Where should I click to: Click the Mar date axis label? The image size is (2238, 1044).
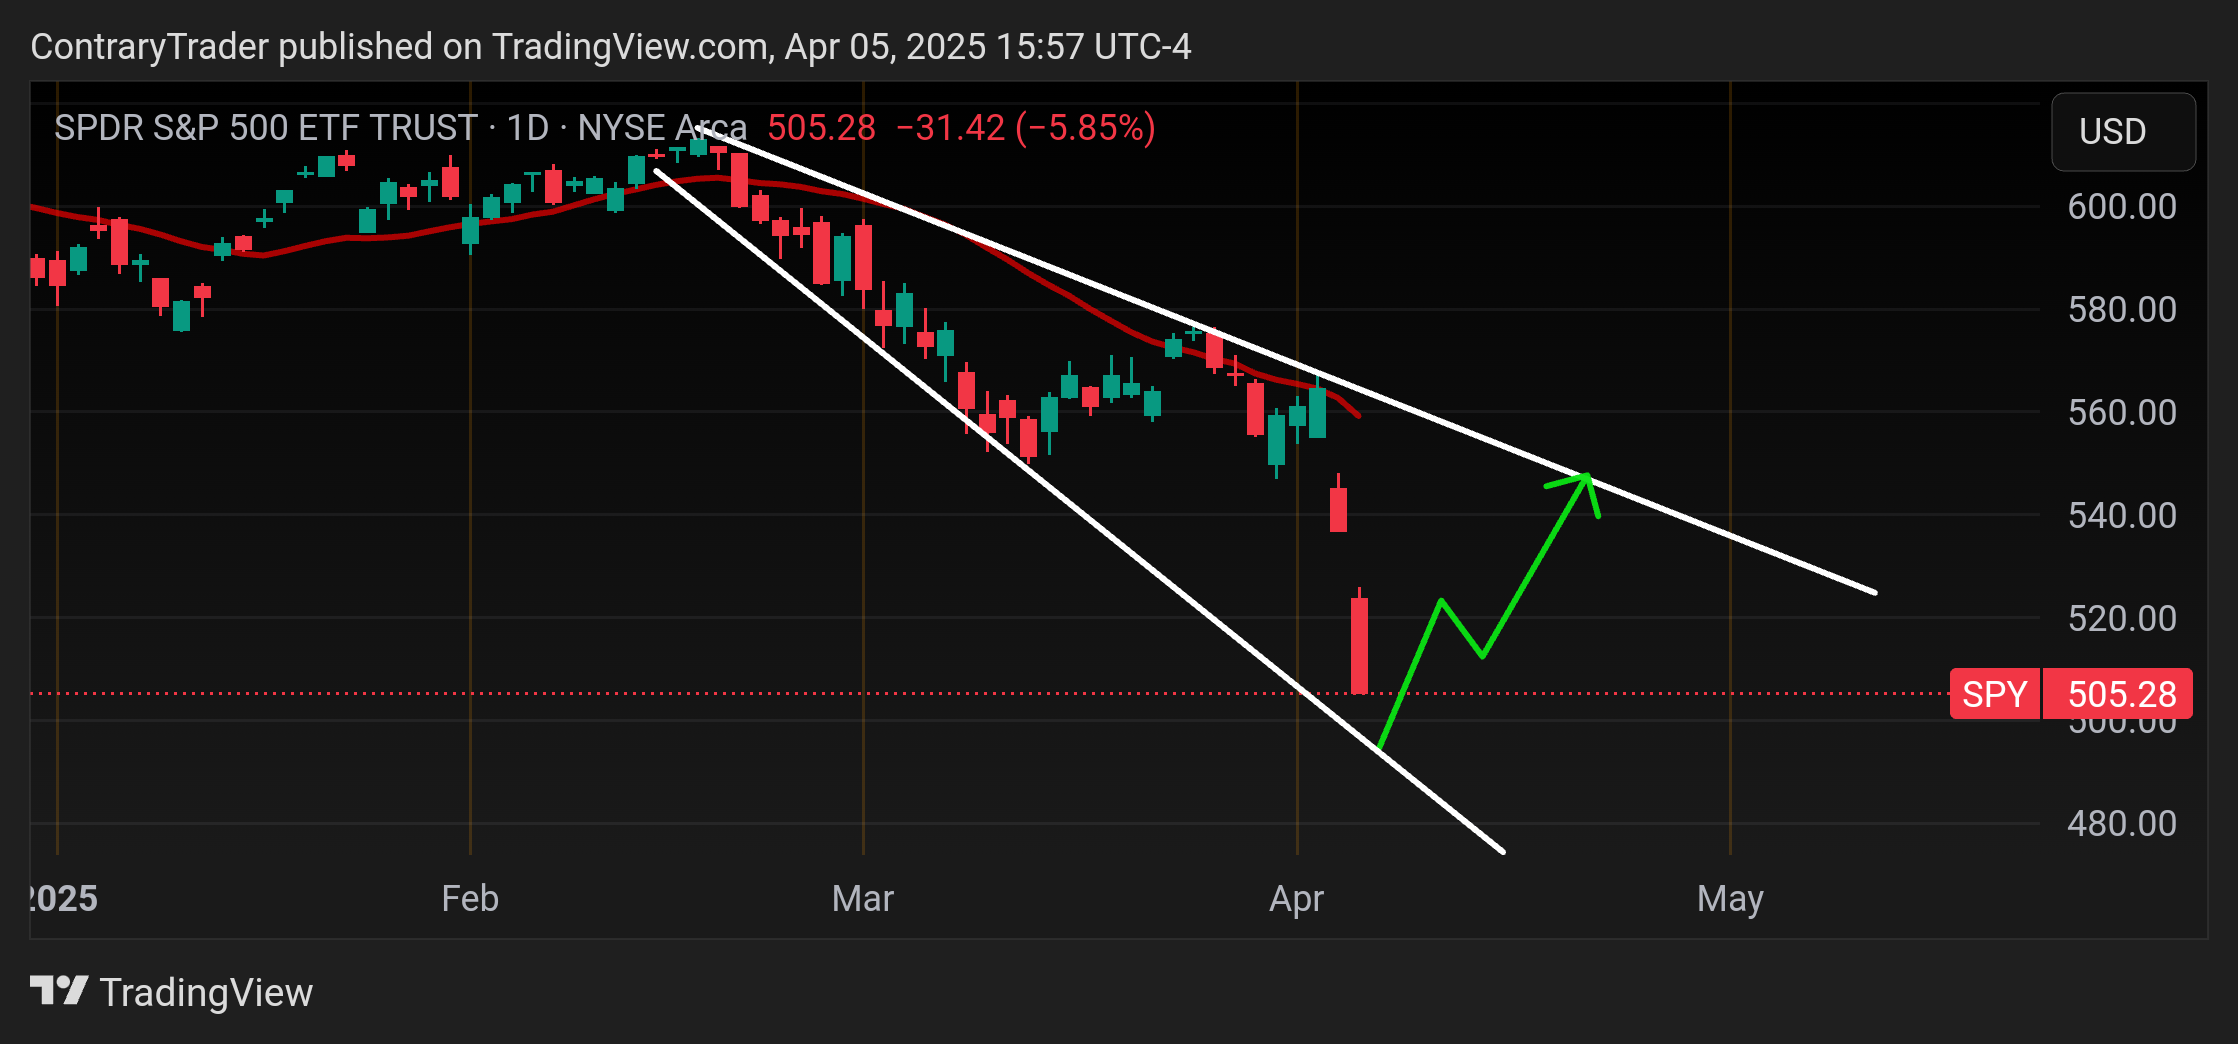coord(863,898)
